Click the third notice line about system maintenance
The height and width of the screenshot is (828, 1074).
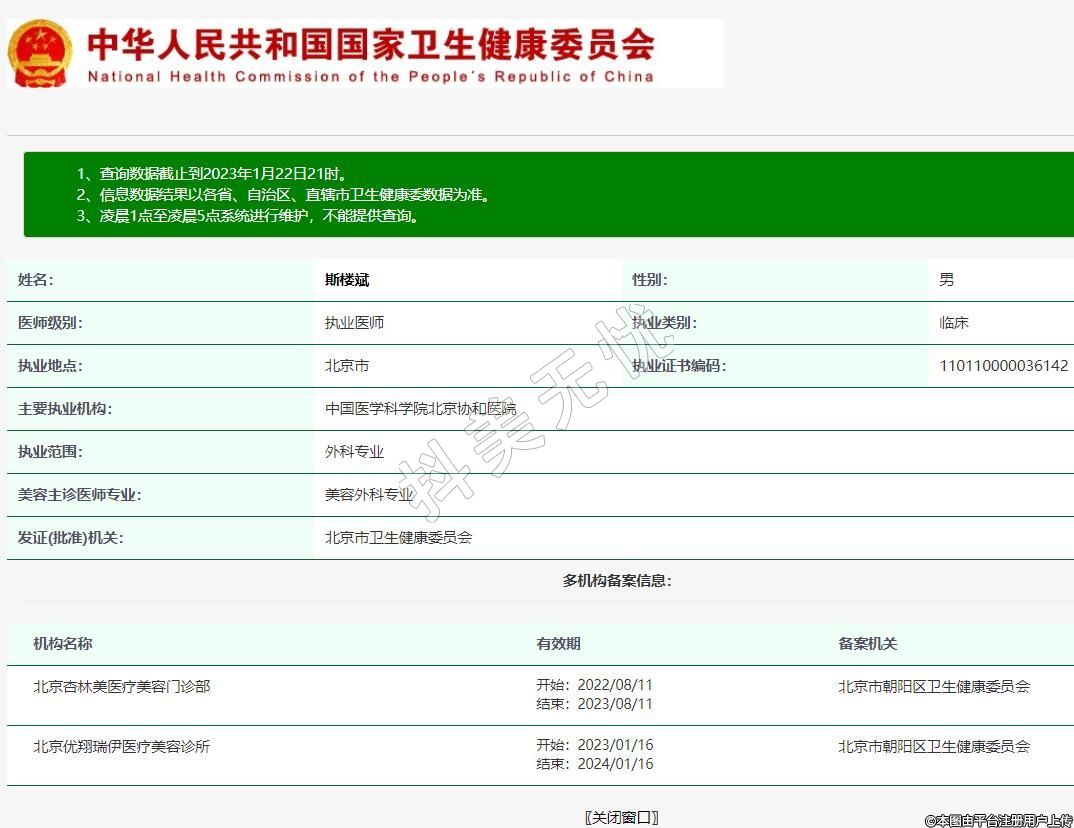coord(248,216)
